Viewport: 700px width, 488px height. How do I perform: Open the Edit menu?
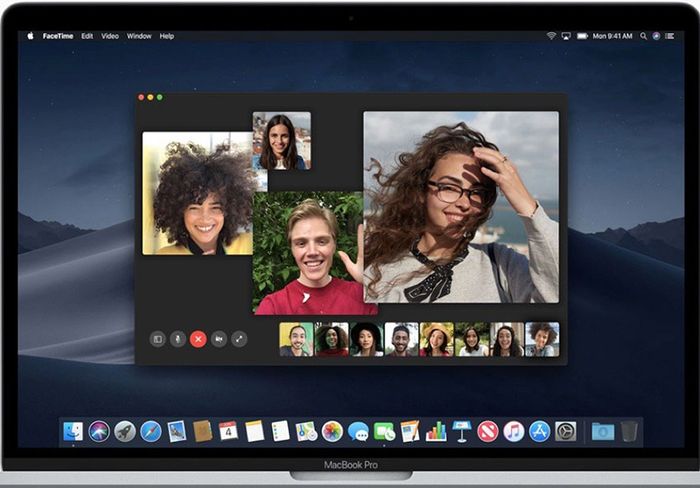87,36
